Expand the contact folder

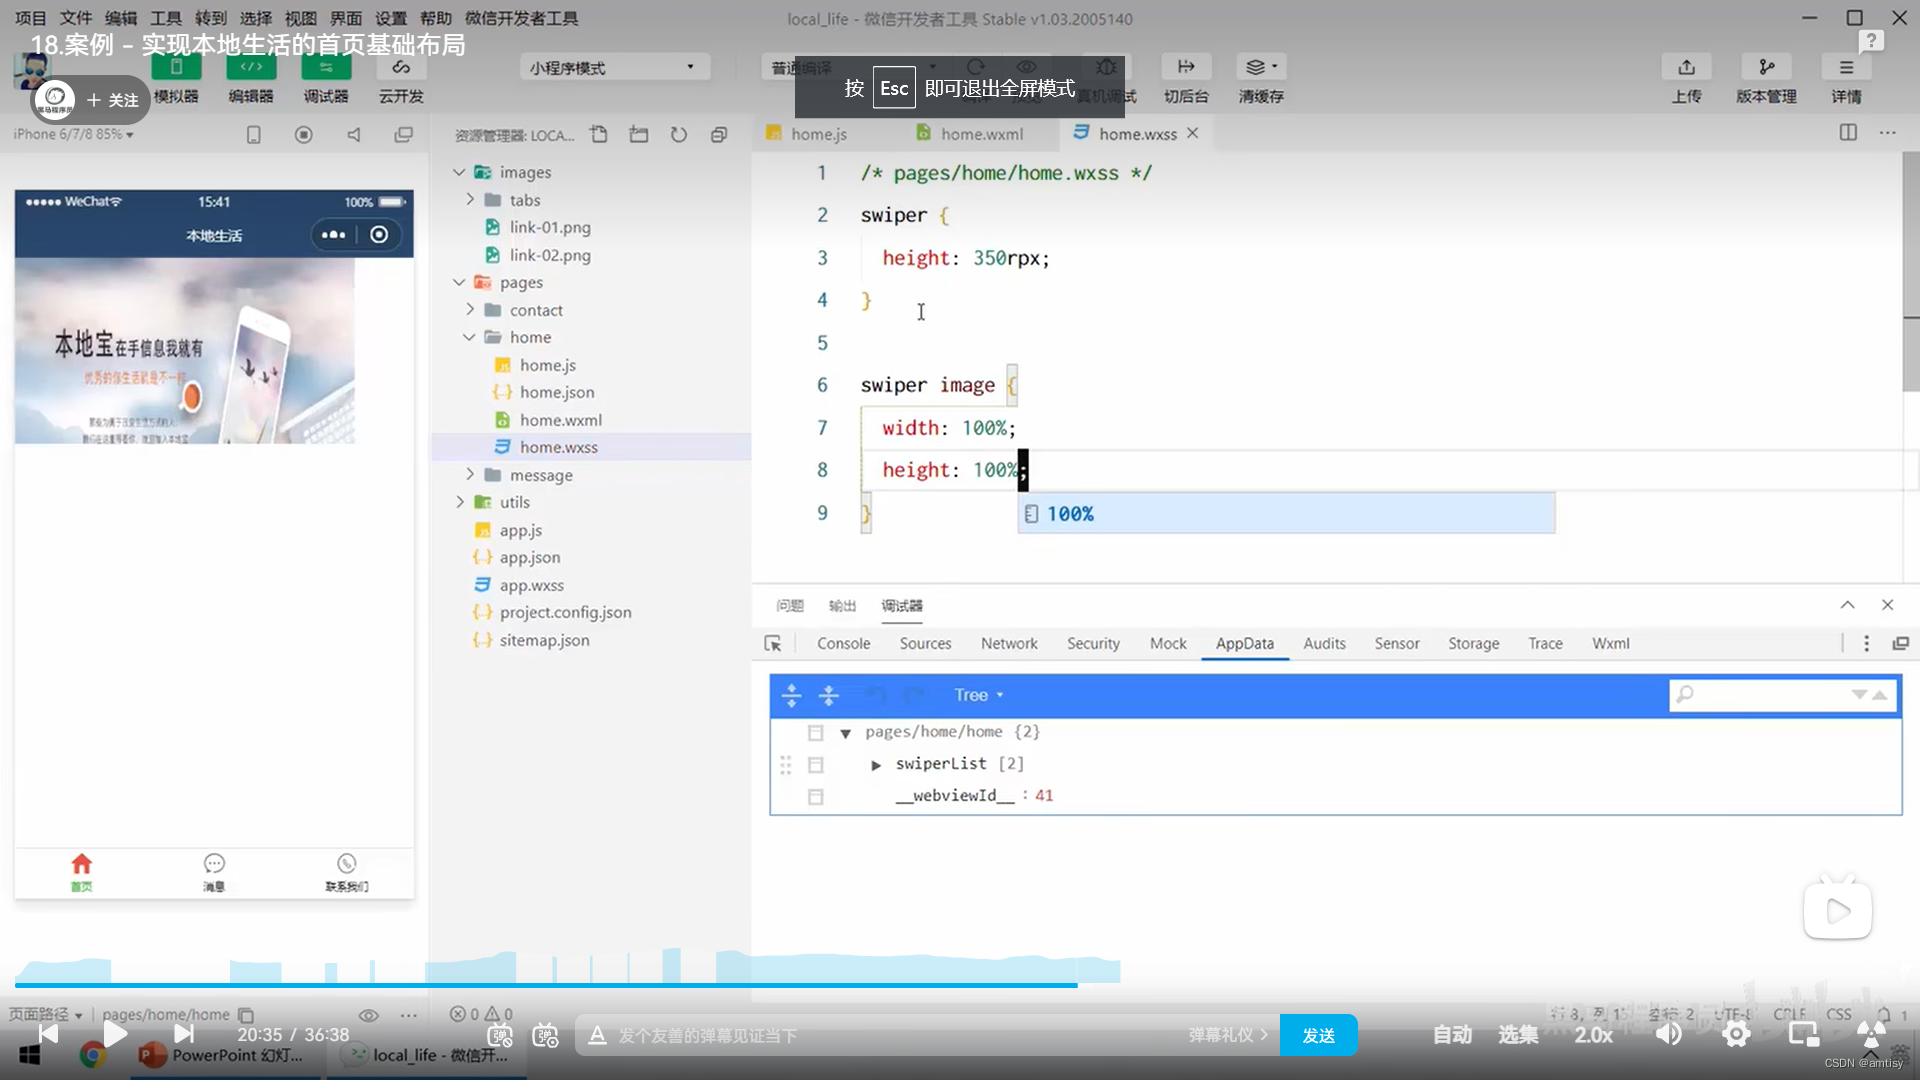(469, 310)
